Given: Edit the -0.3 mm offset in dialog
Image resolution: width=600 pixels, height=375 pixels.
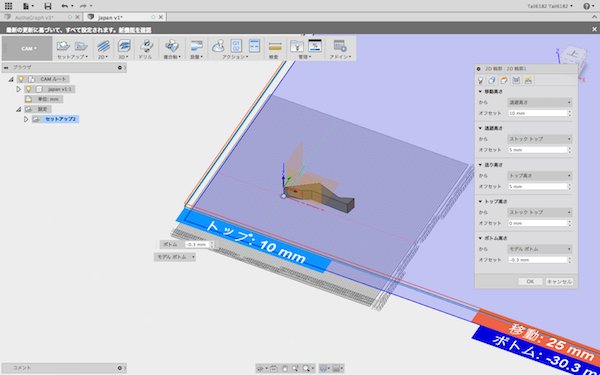Looking at the screenshot, I should pos(537,260).
